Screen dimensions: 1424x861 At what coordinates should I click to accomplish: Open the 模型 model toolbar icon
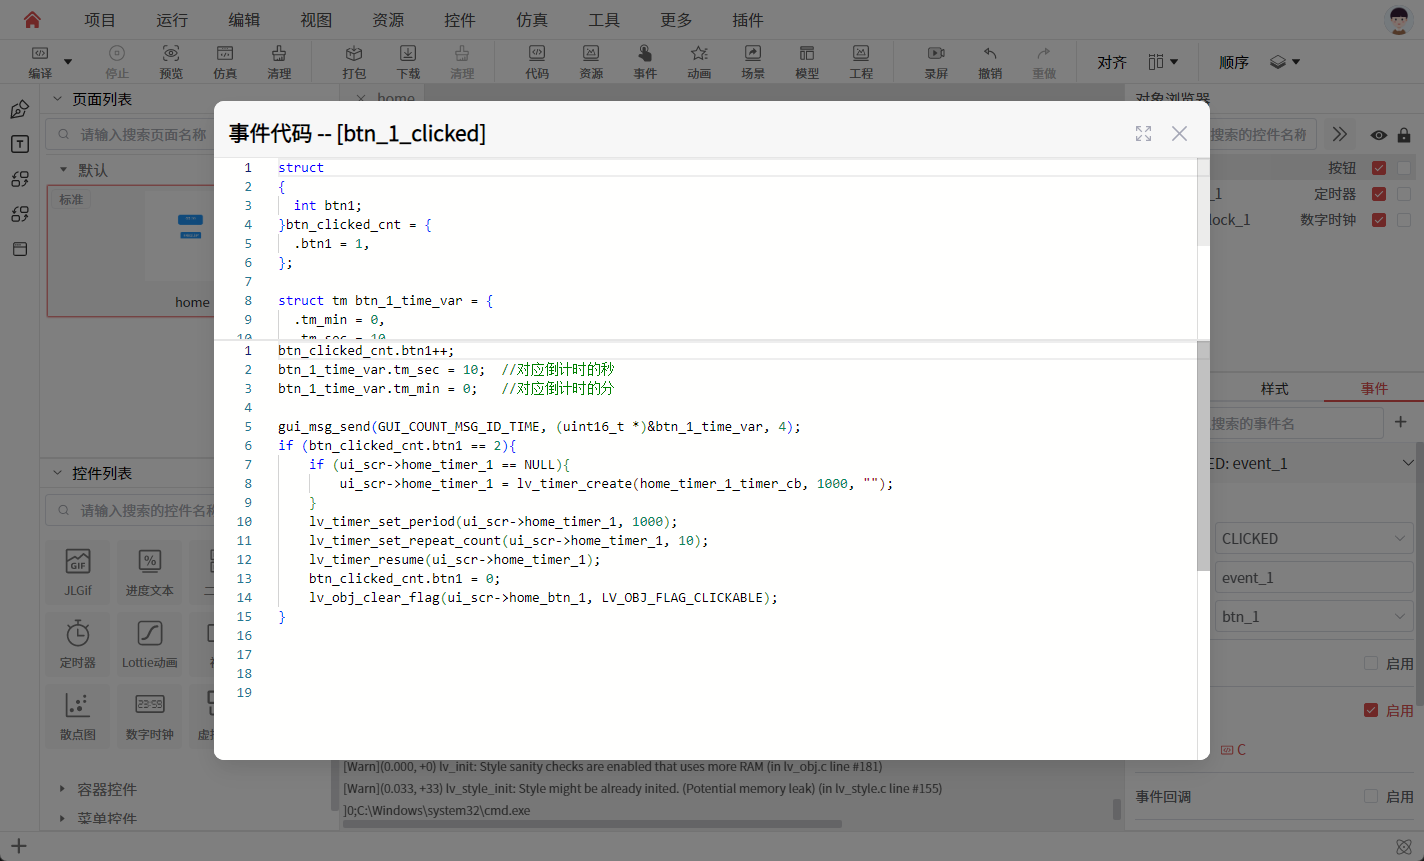(807, 62)
